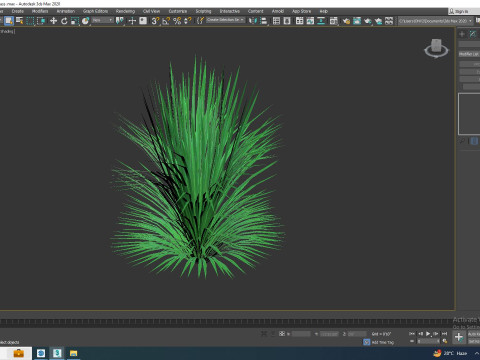This screenshot has width=480, height=360.
Task: Open weather widget in the system tray
Action: (451, 353)
